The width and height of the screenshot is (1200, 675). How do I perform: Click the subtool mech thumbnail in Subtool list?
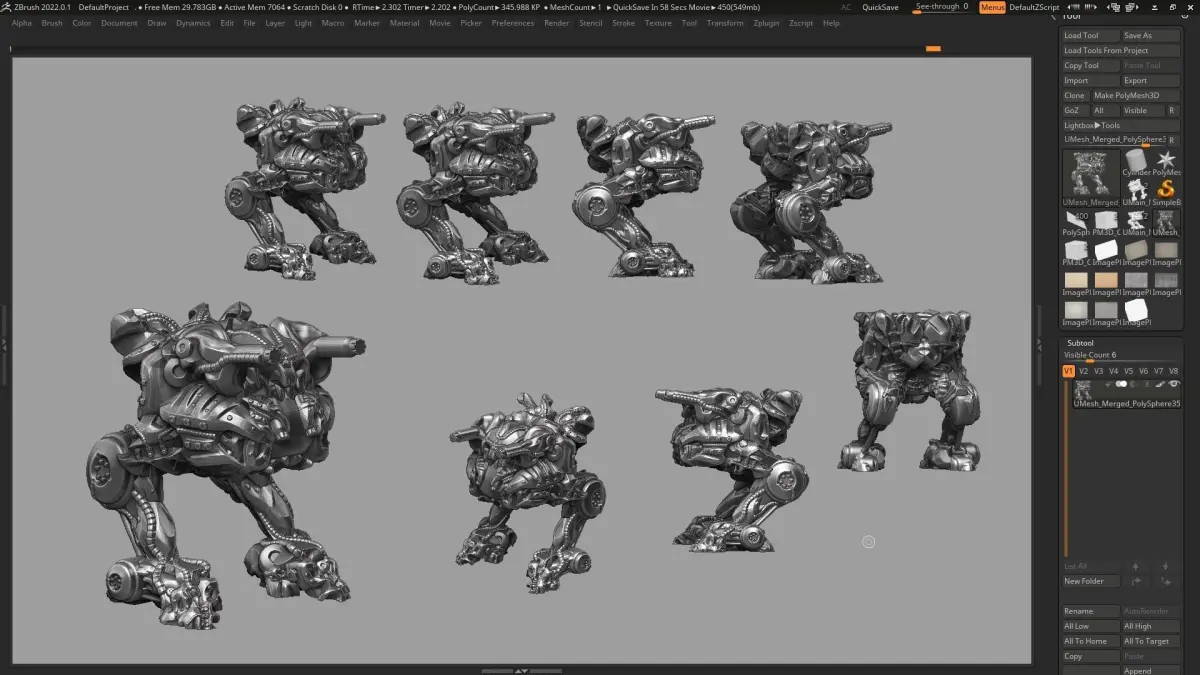(1083, 389)
